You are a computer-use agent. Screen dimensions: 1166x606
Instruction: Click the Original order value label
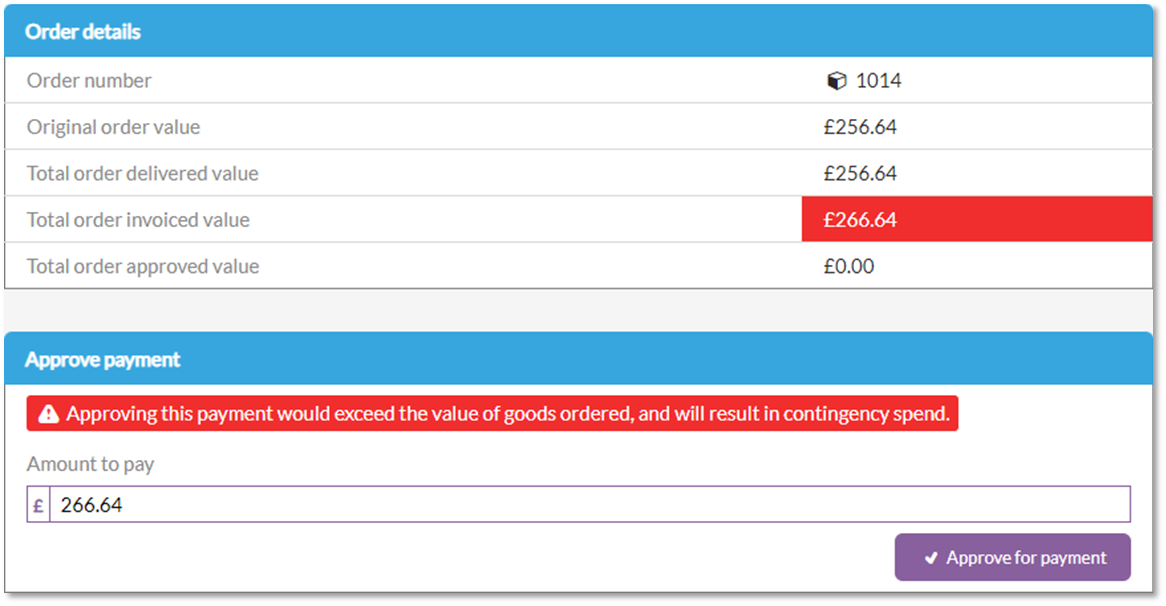point(114,127)
